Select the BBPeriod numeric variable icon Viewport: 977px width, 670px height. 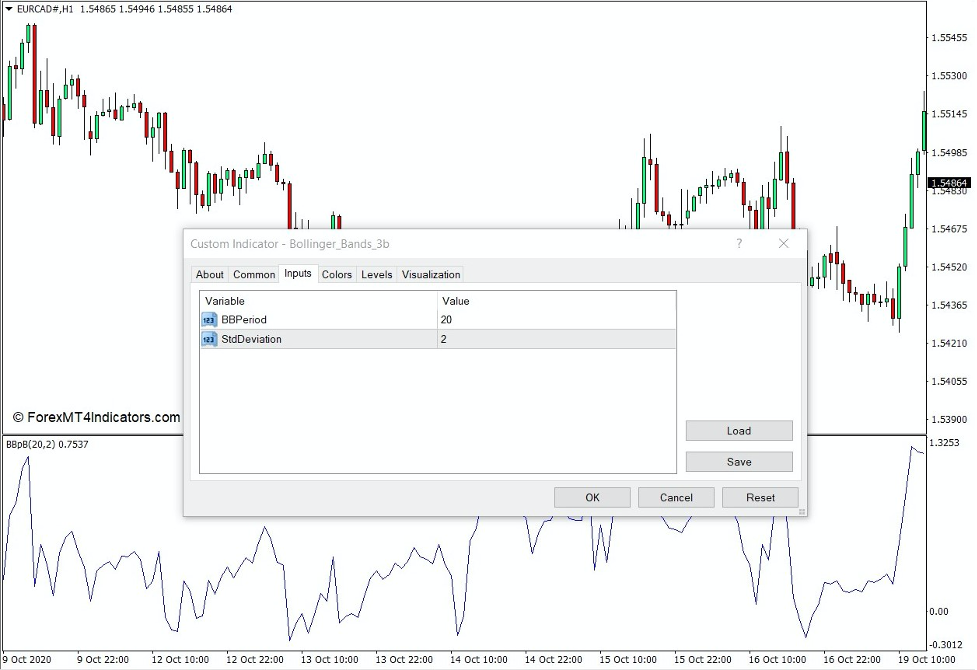pyautogui.click(x=208, y=320)
